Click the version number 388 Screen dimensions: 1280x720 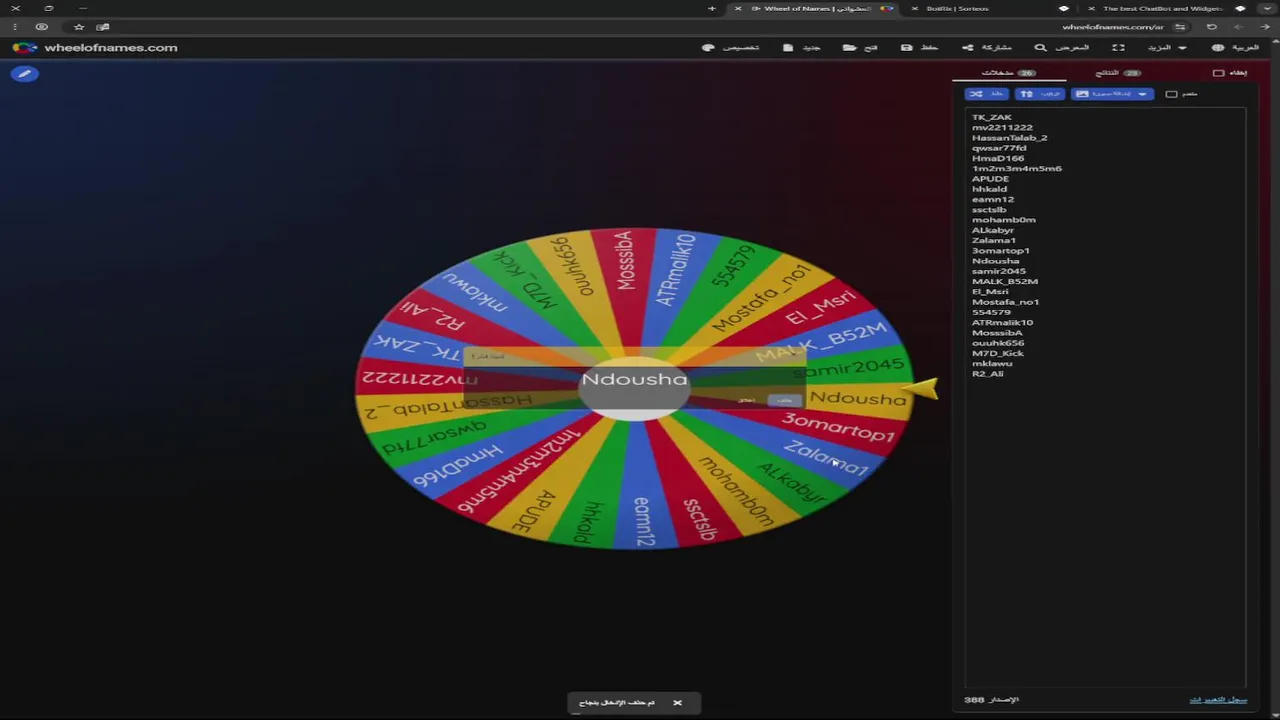[974, 700]
